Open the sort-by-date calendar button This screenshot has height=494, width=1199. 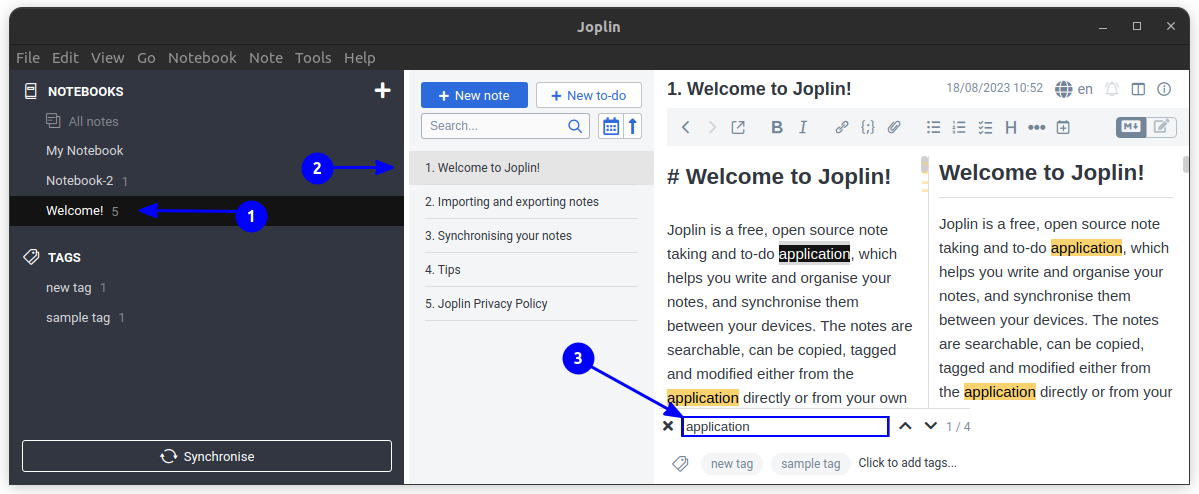tap(610, 126)
